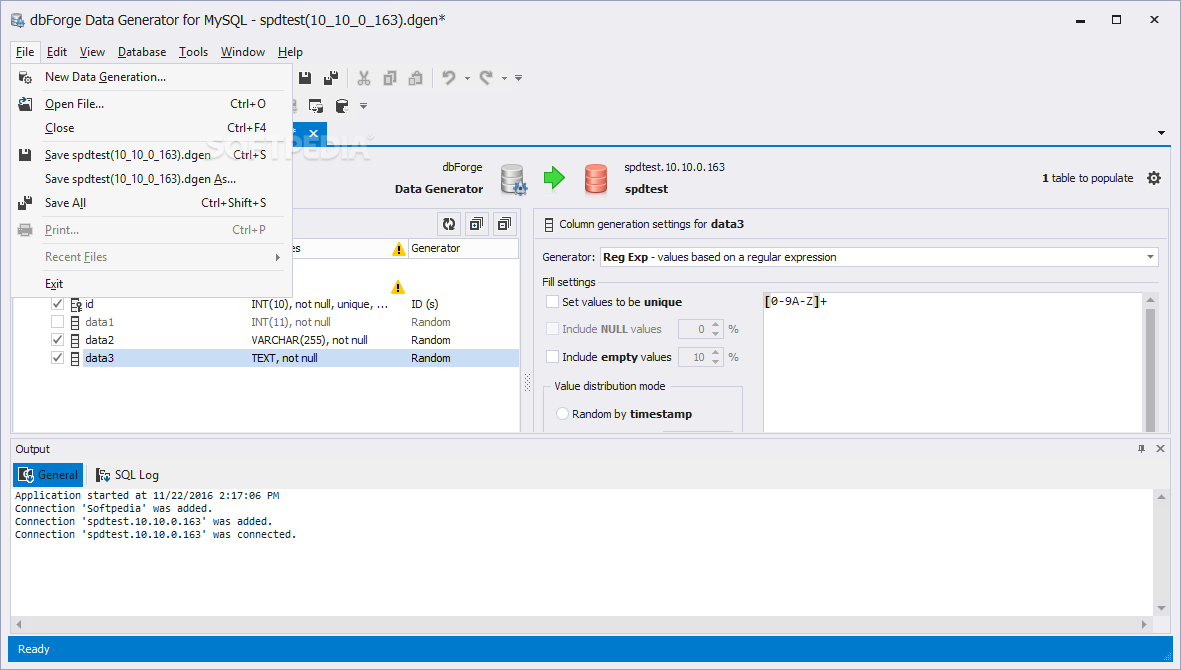Click the red spdtest database icon
The height and width of the screenshot is (670, 1181).
(x=596, y=179)
